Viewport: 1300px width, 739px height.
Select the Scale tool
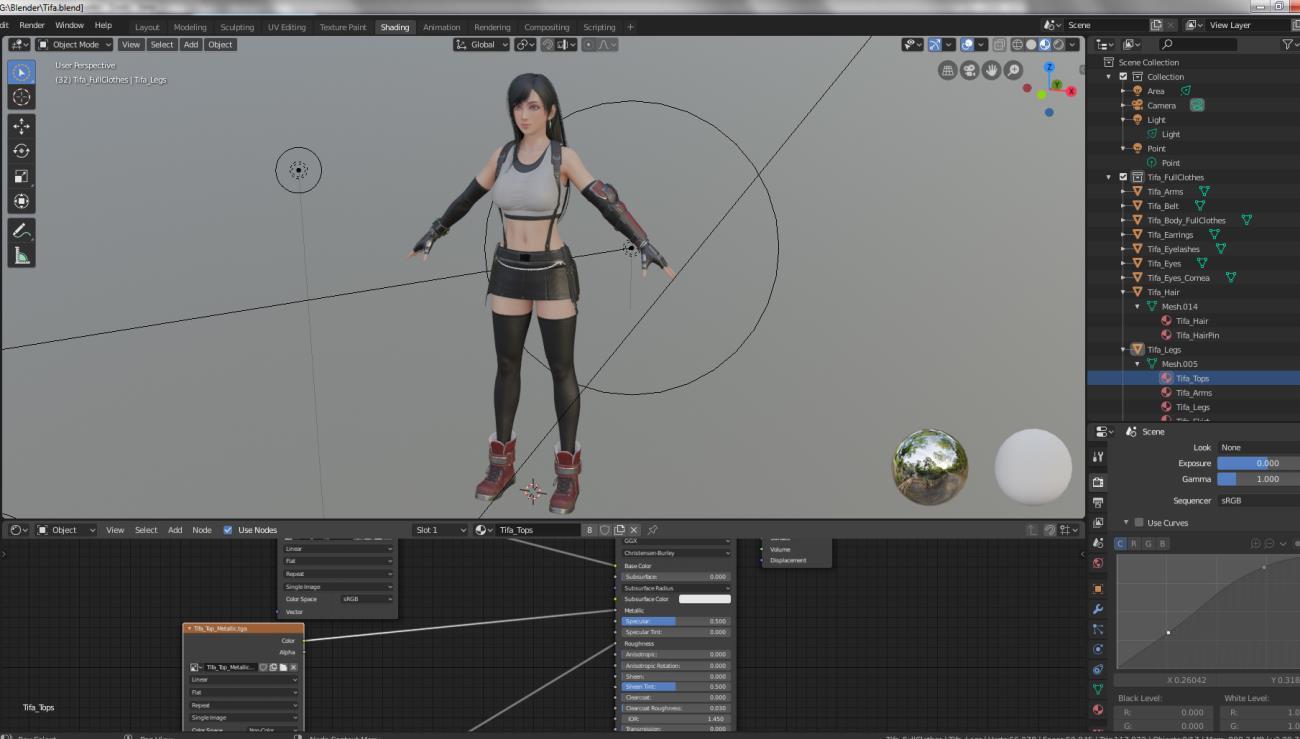[x=22, y=176]
